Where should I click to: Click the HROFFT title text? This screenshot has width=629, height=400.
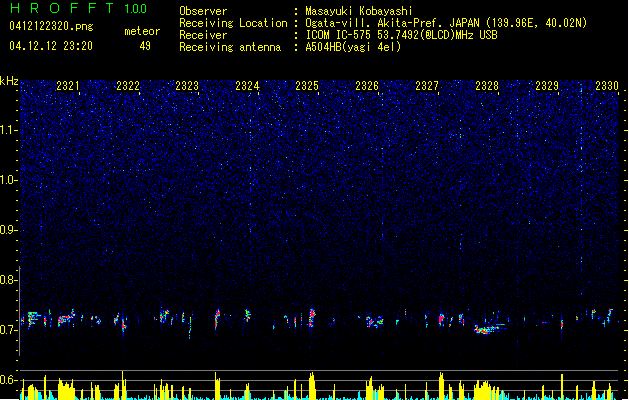pyautogui.click(x=62, y=8)
